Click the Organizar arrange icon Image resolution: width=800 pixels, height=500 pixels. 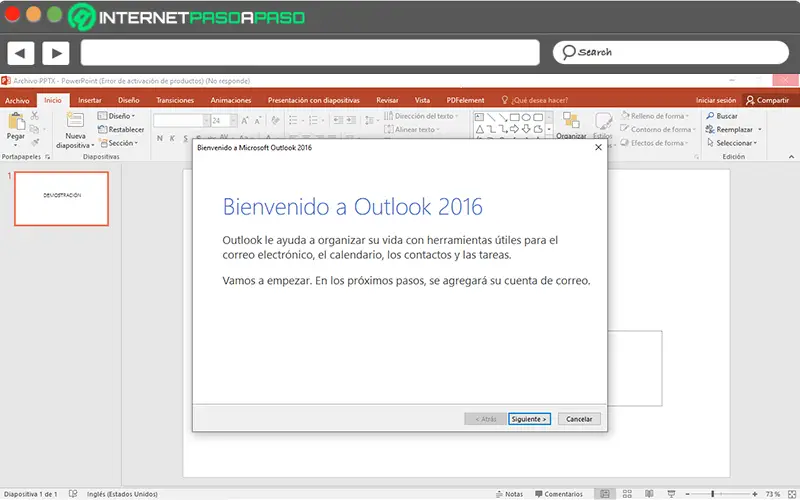[x=571, y=120]
